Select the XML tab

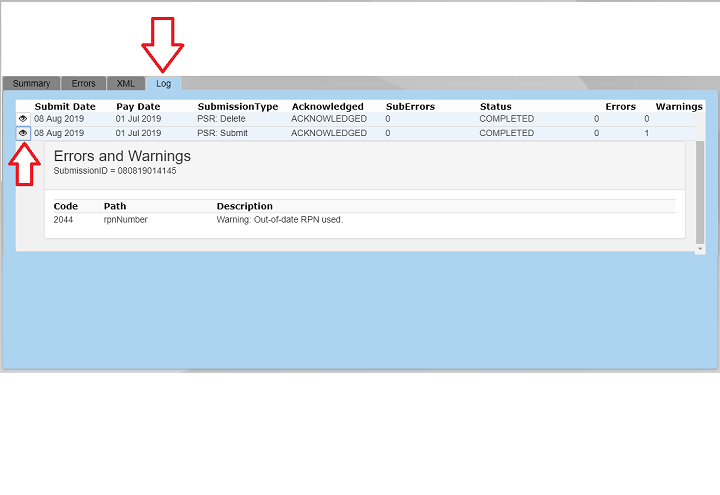(126, 84)
